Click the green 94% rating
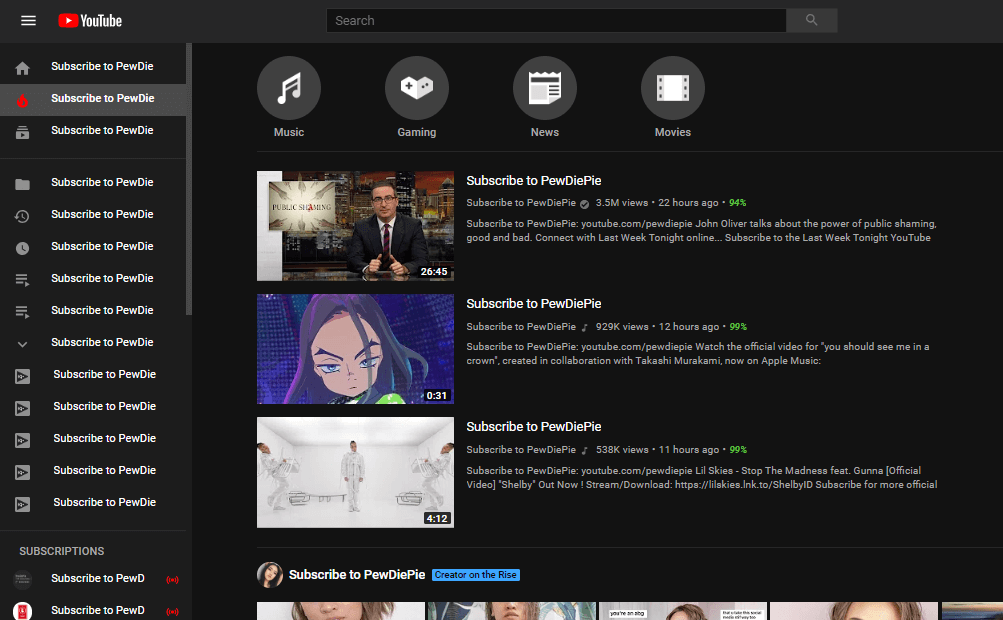This screenshot has width=1003, height=620. [738, 203]
